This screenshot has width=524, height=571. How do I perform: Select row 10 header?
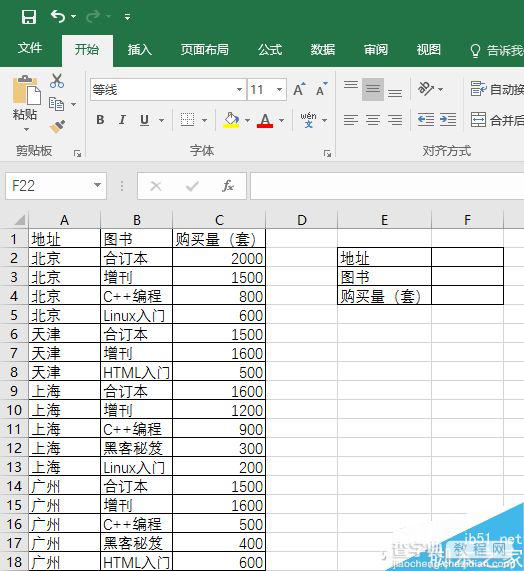point(14,410)
